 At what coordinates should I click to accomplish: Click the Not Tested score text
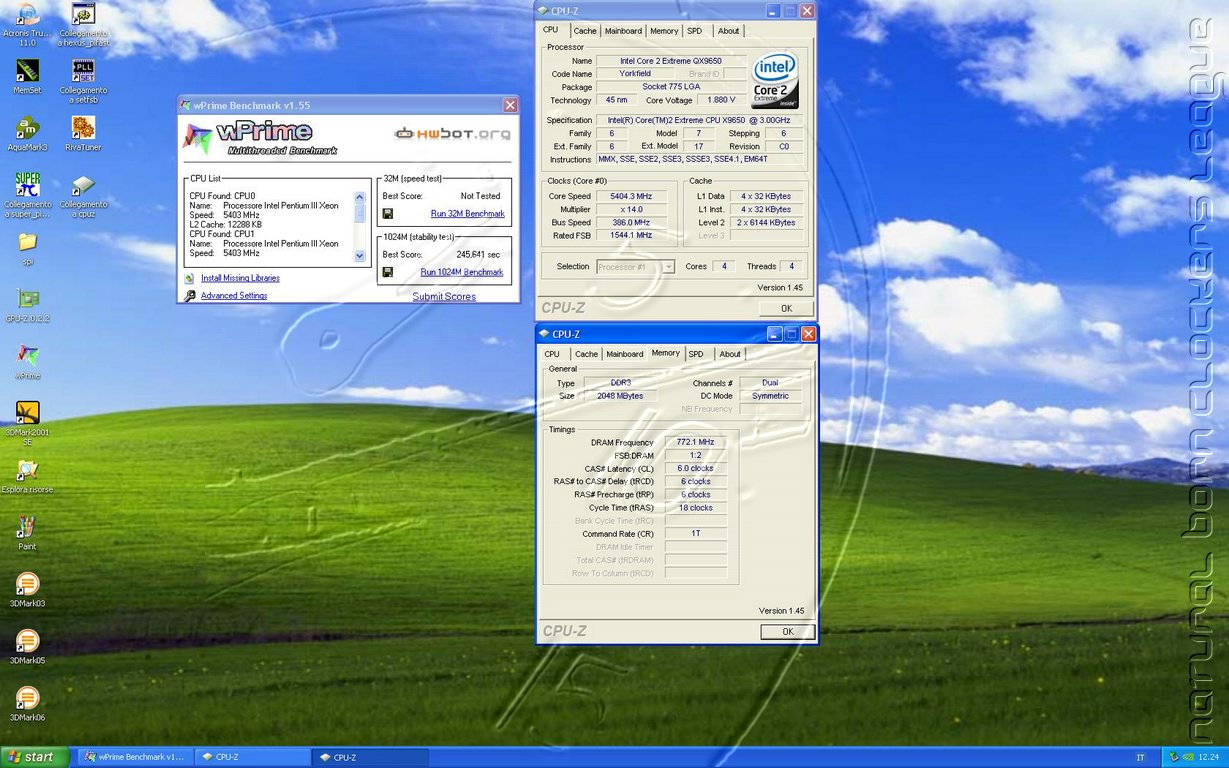coord(480,196)
